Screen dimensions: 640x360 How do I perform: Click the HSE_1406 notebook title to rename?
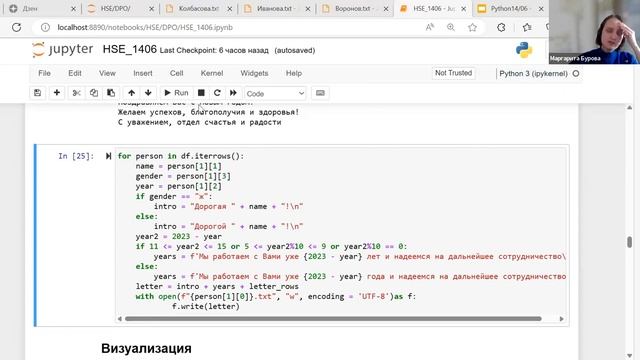coord(129,49)
